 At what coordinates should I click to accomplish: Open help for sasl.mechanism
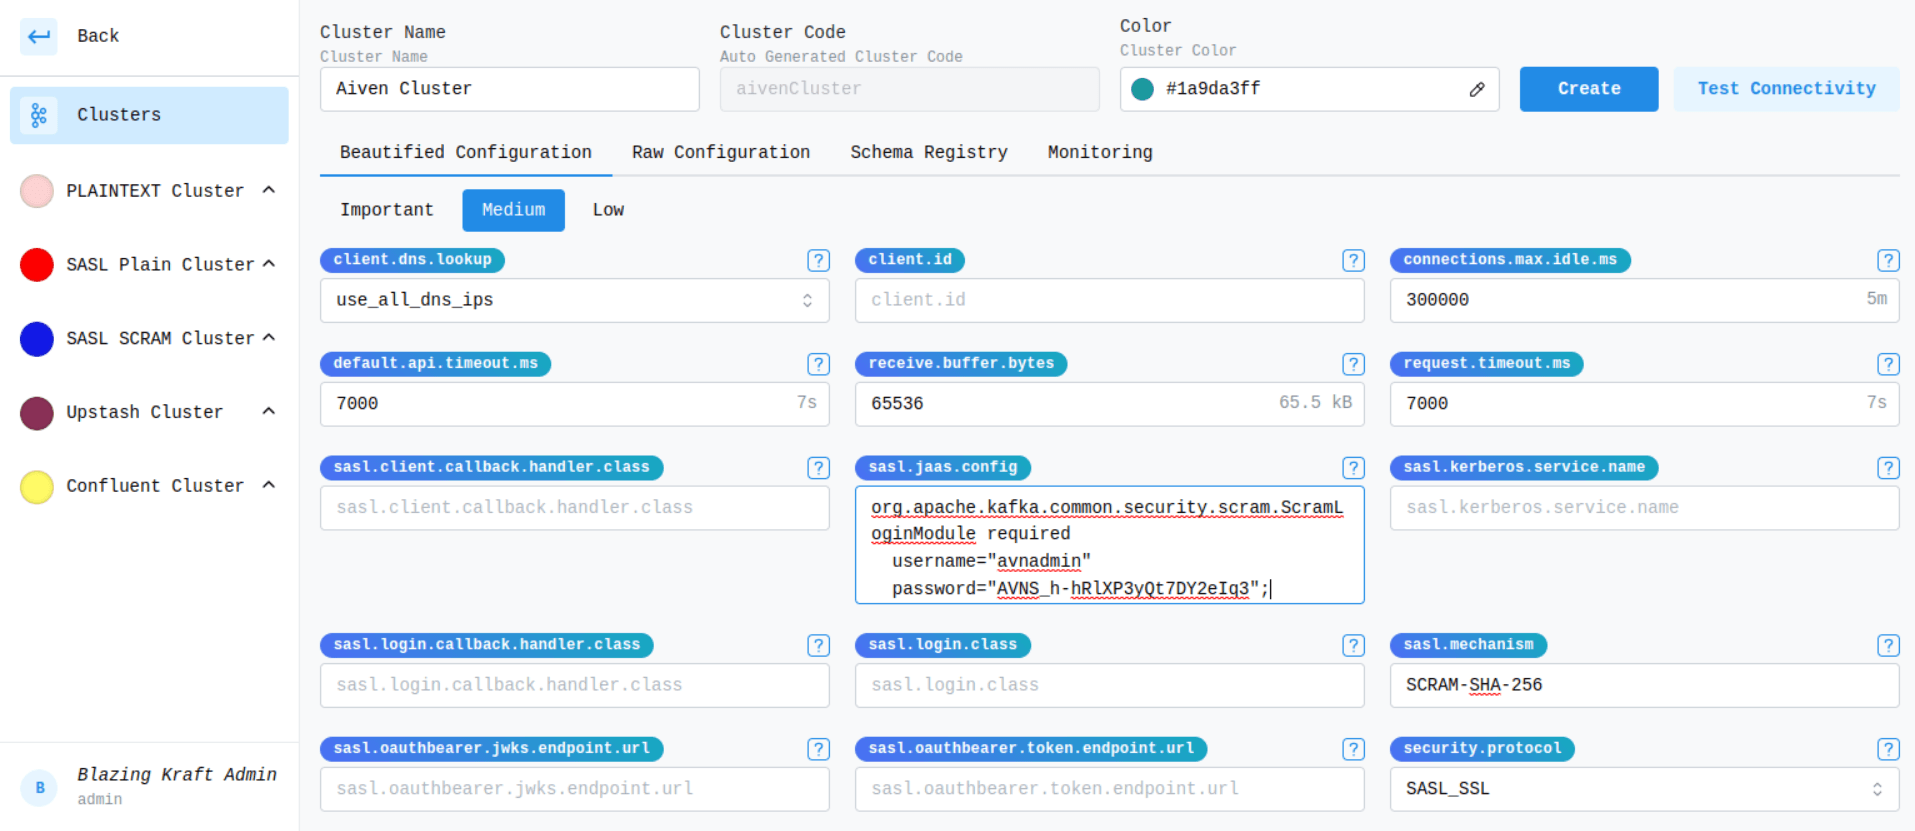pyautogui.click(x=1888, y=645)
